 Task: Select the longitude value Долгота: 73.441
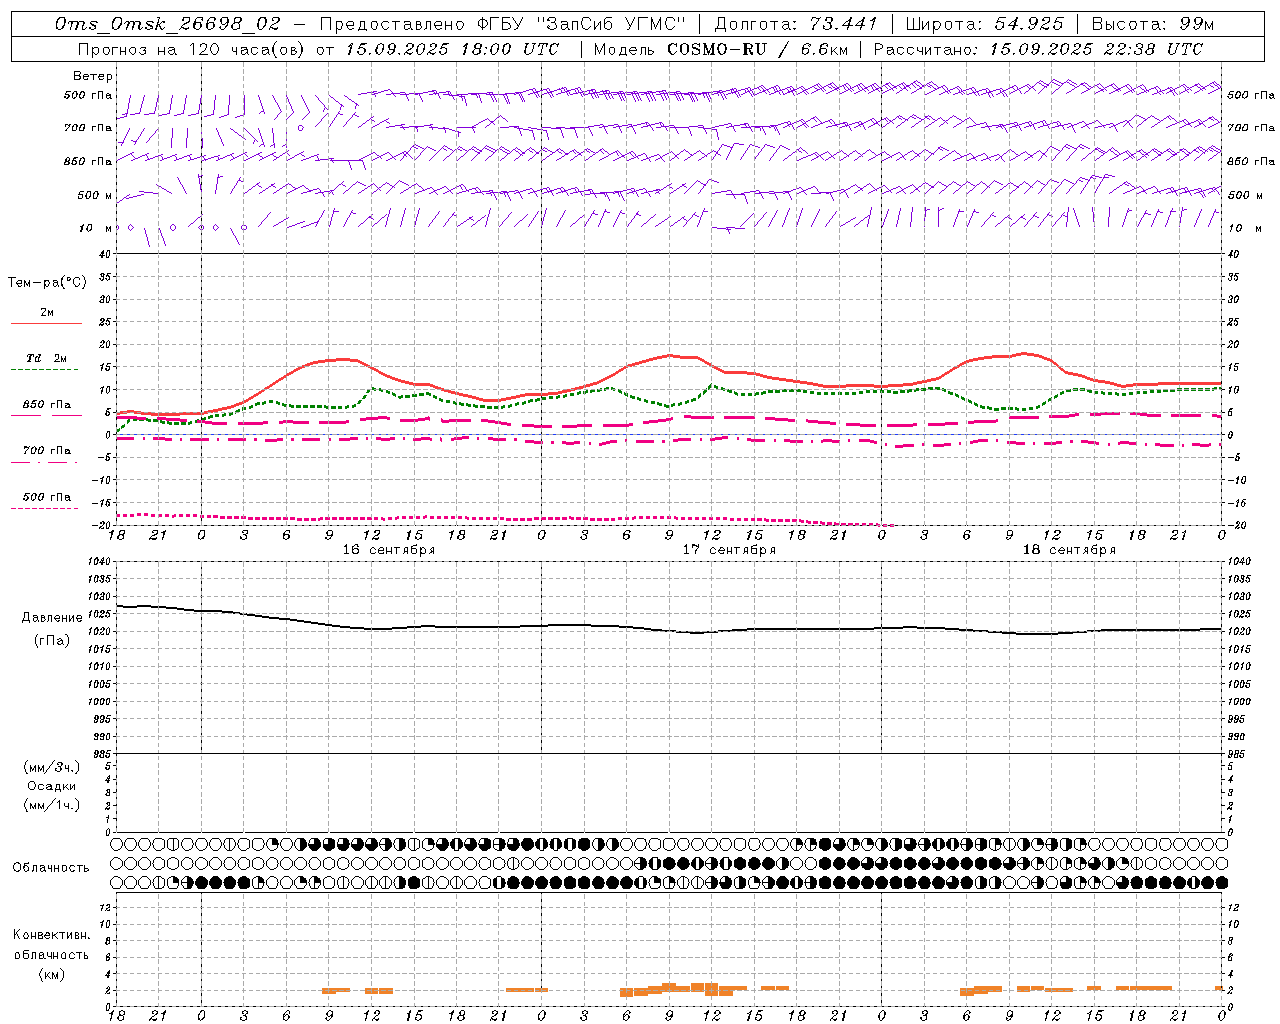[796, 24]
